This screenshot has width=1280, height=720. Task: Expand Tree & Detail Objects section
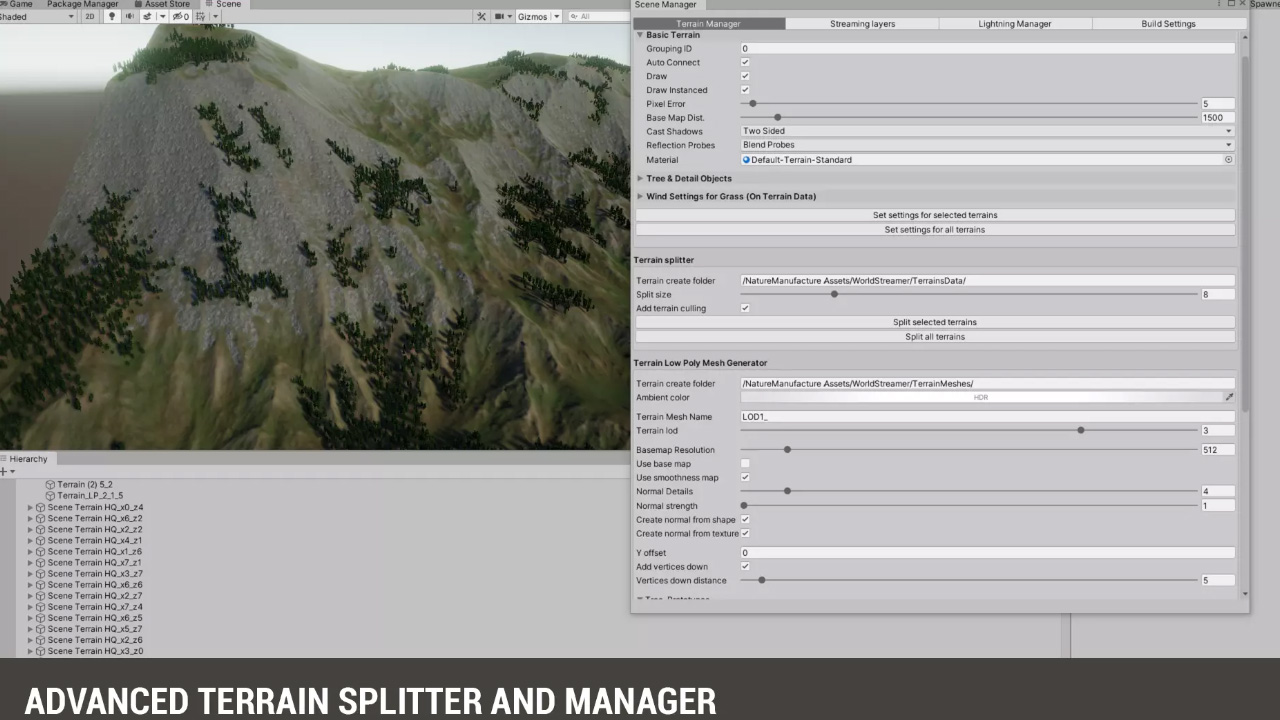pyautogui.click(x=640, y=178)
